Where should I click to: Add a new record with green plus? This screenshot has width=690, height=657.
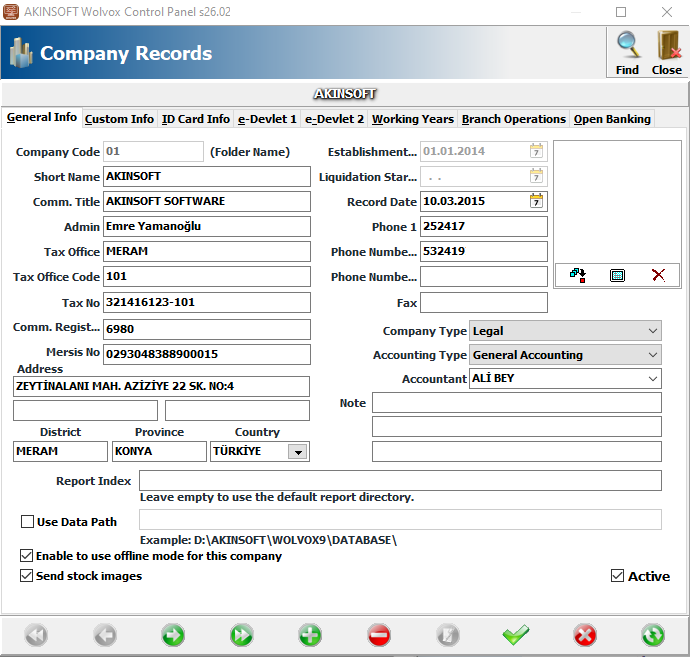point(310,635)
